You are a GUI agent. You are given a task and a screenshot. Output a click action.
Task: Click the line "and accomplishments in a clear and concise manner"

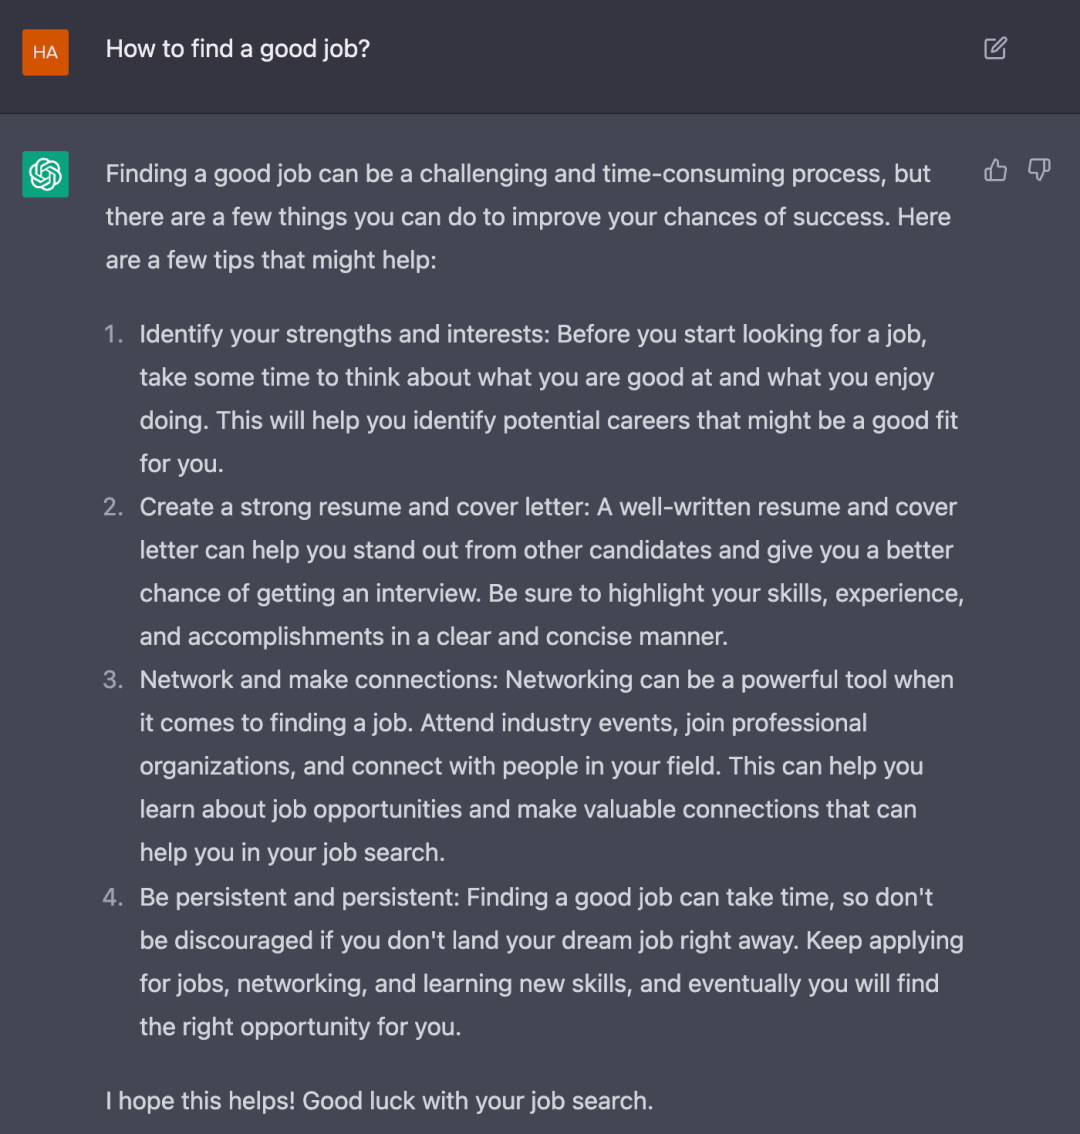click(x=433, y=636)
